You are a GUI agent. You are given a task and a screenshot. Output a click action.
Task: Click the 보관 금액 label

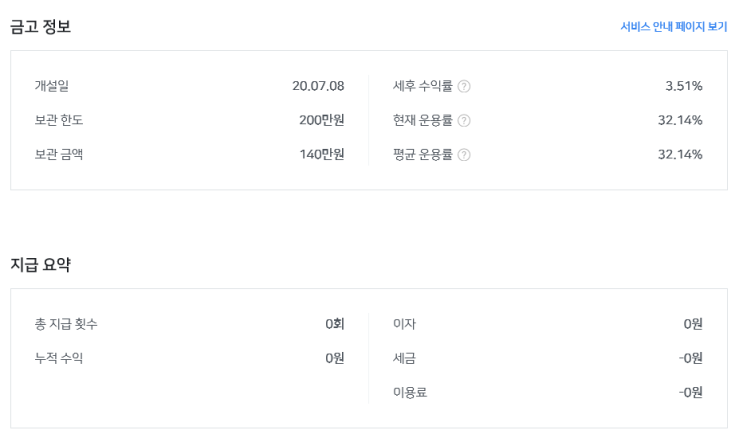[x=58, y=154]
